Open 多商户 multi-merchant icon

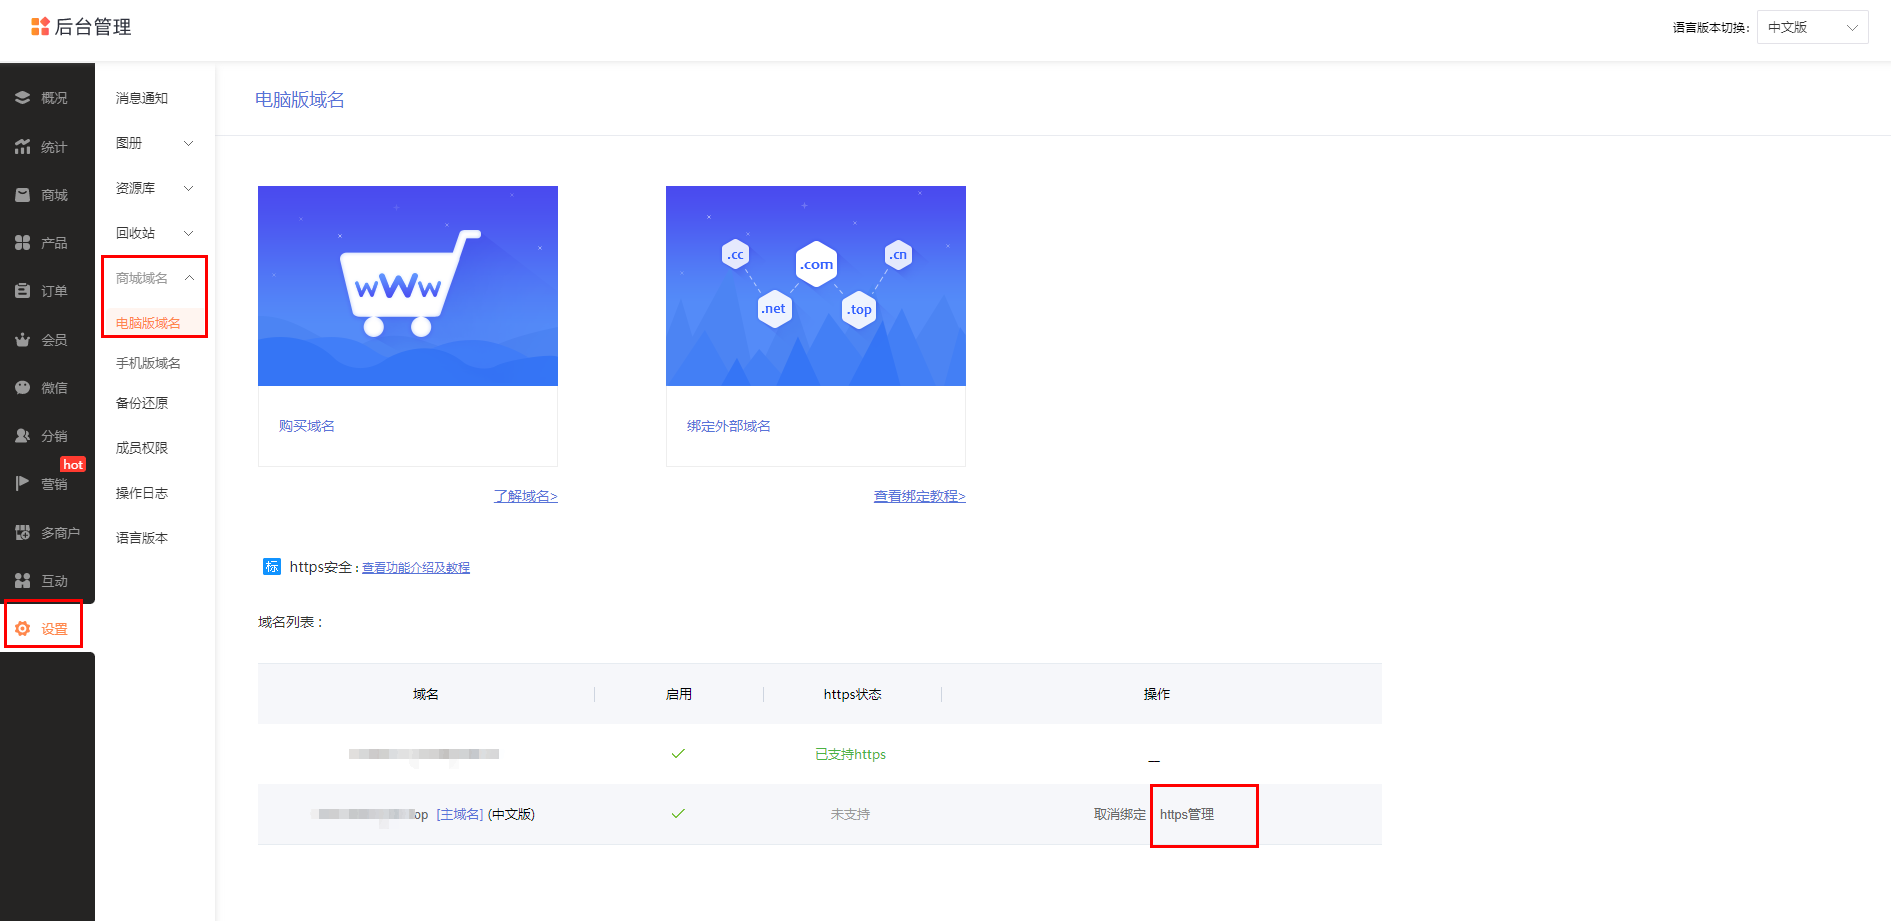[x=22, y=533]
